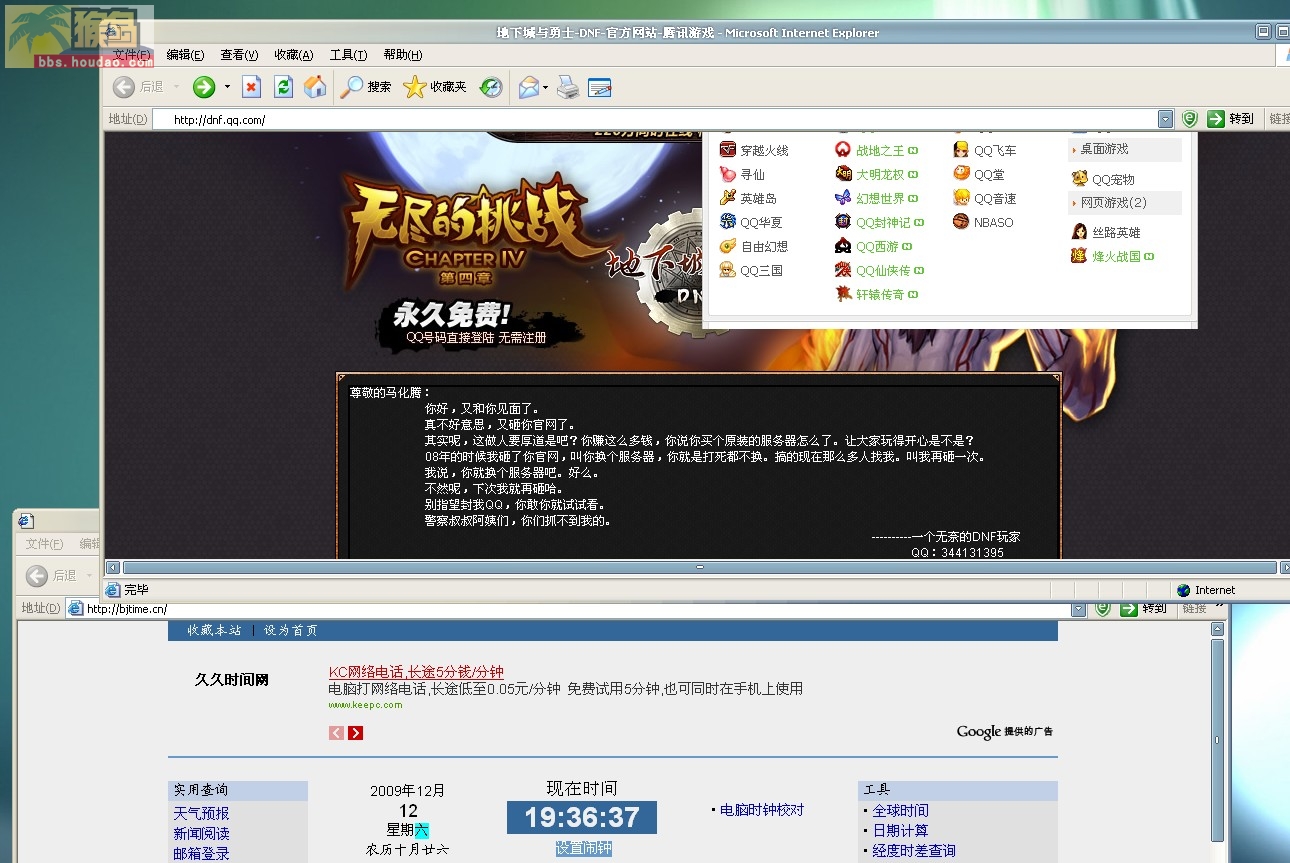Open 帮助(H) menu
The height and width of the screenshot is (863, 1290).
click(403, 55)
